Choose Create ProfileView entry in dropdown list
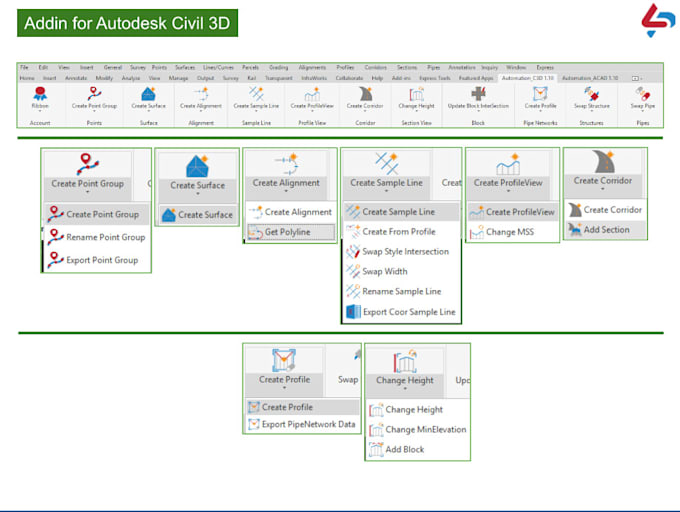This screenshot has width=680, height=512. [513, 212]
